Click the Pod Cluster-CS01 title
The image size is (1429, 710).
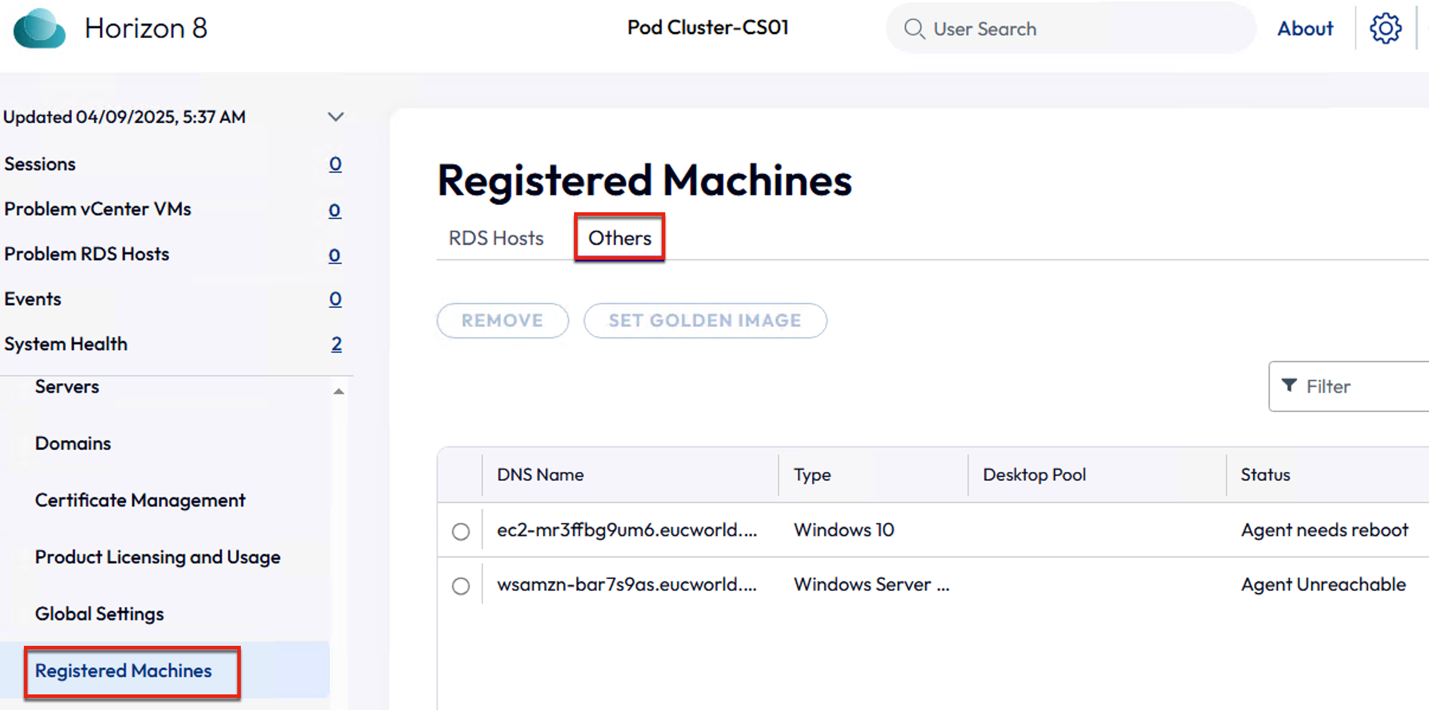708,28
